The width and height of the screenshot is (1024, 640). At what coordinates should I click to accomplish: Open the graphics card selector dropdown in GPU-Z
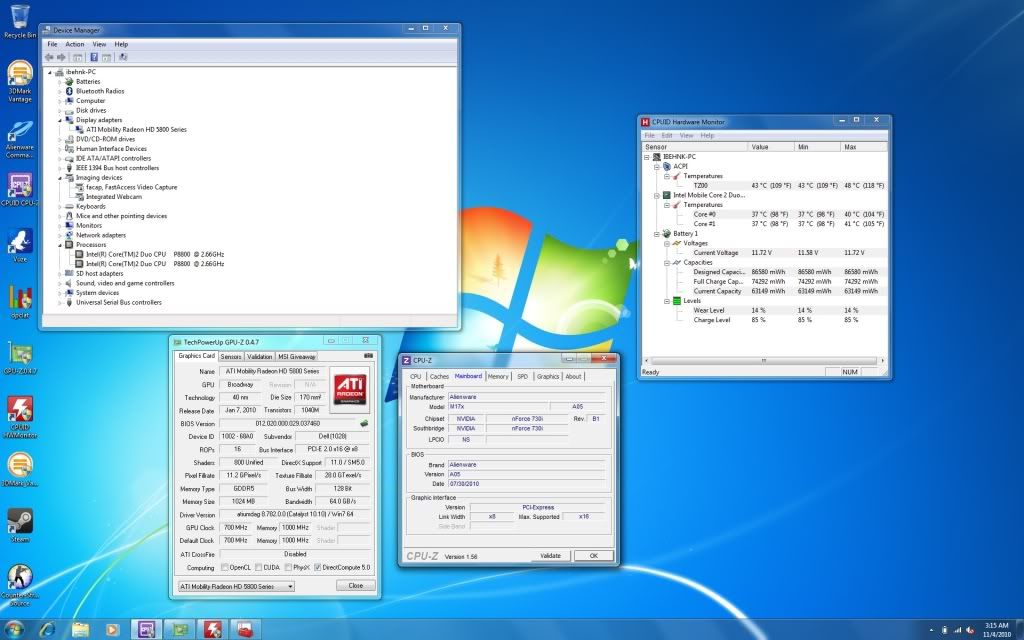click(x=236, y=586)
